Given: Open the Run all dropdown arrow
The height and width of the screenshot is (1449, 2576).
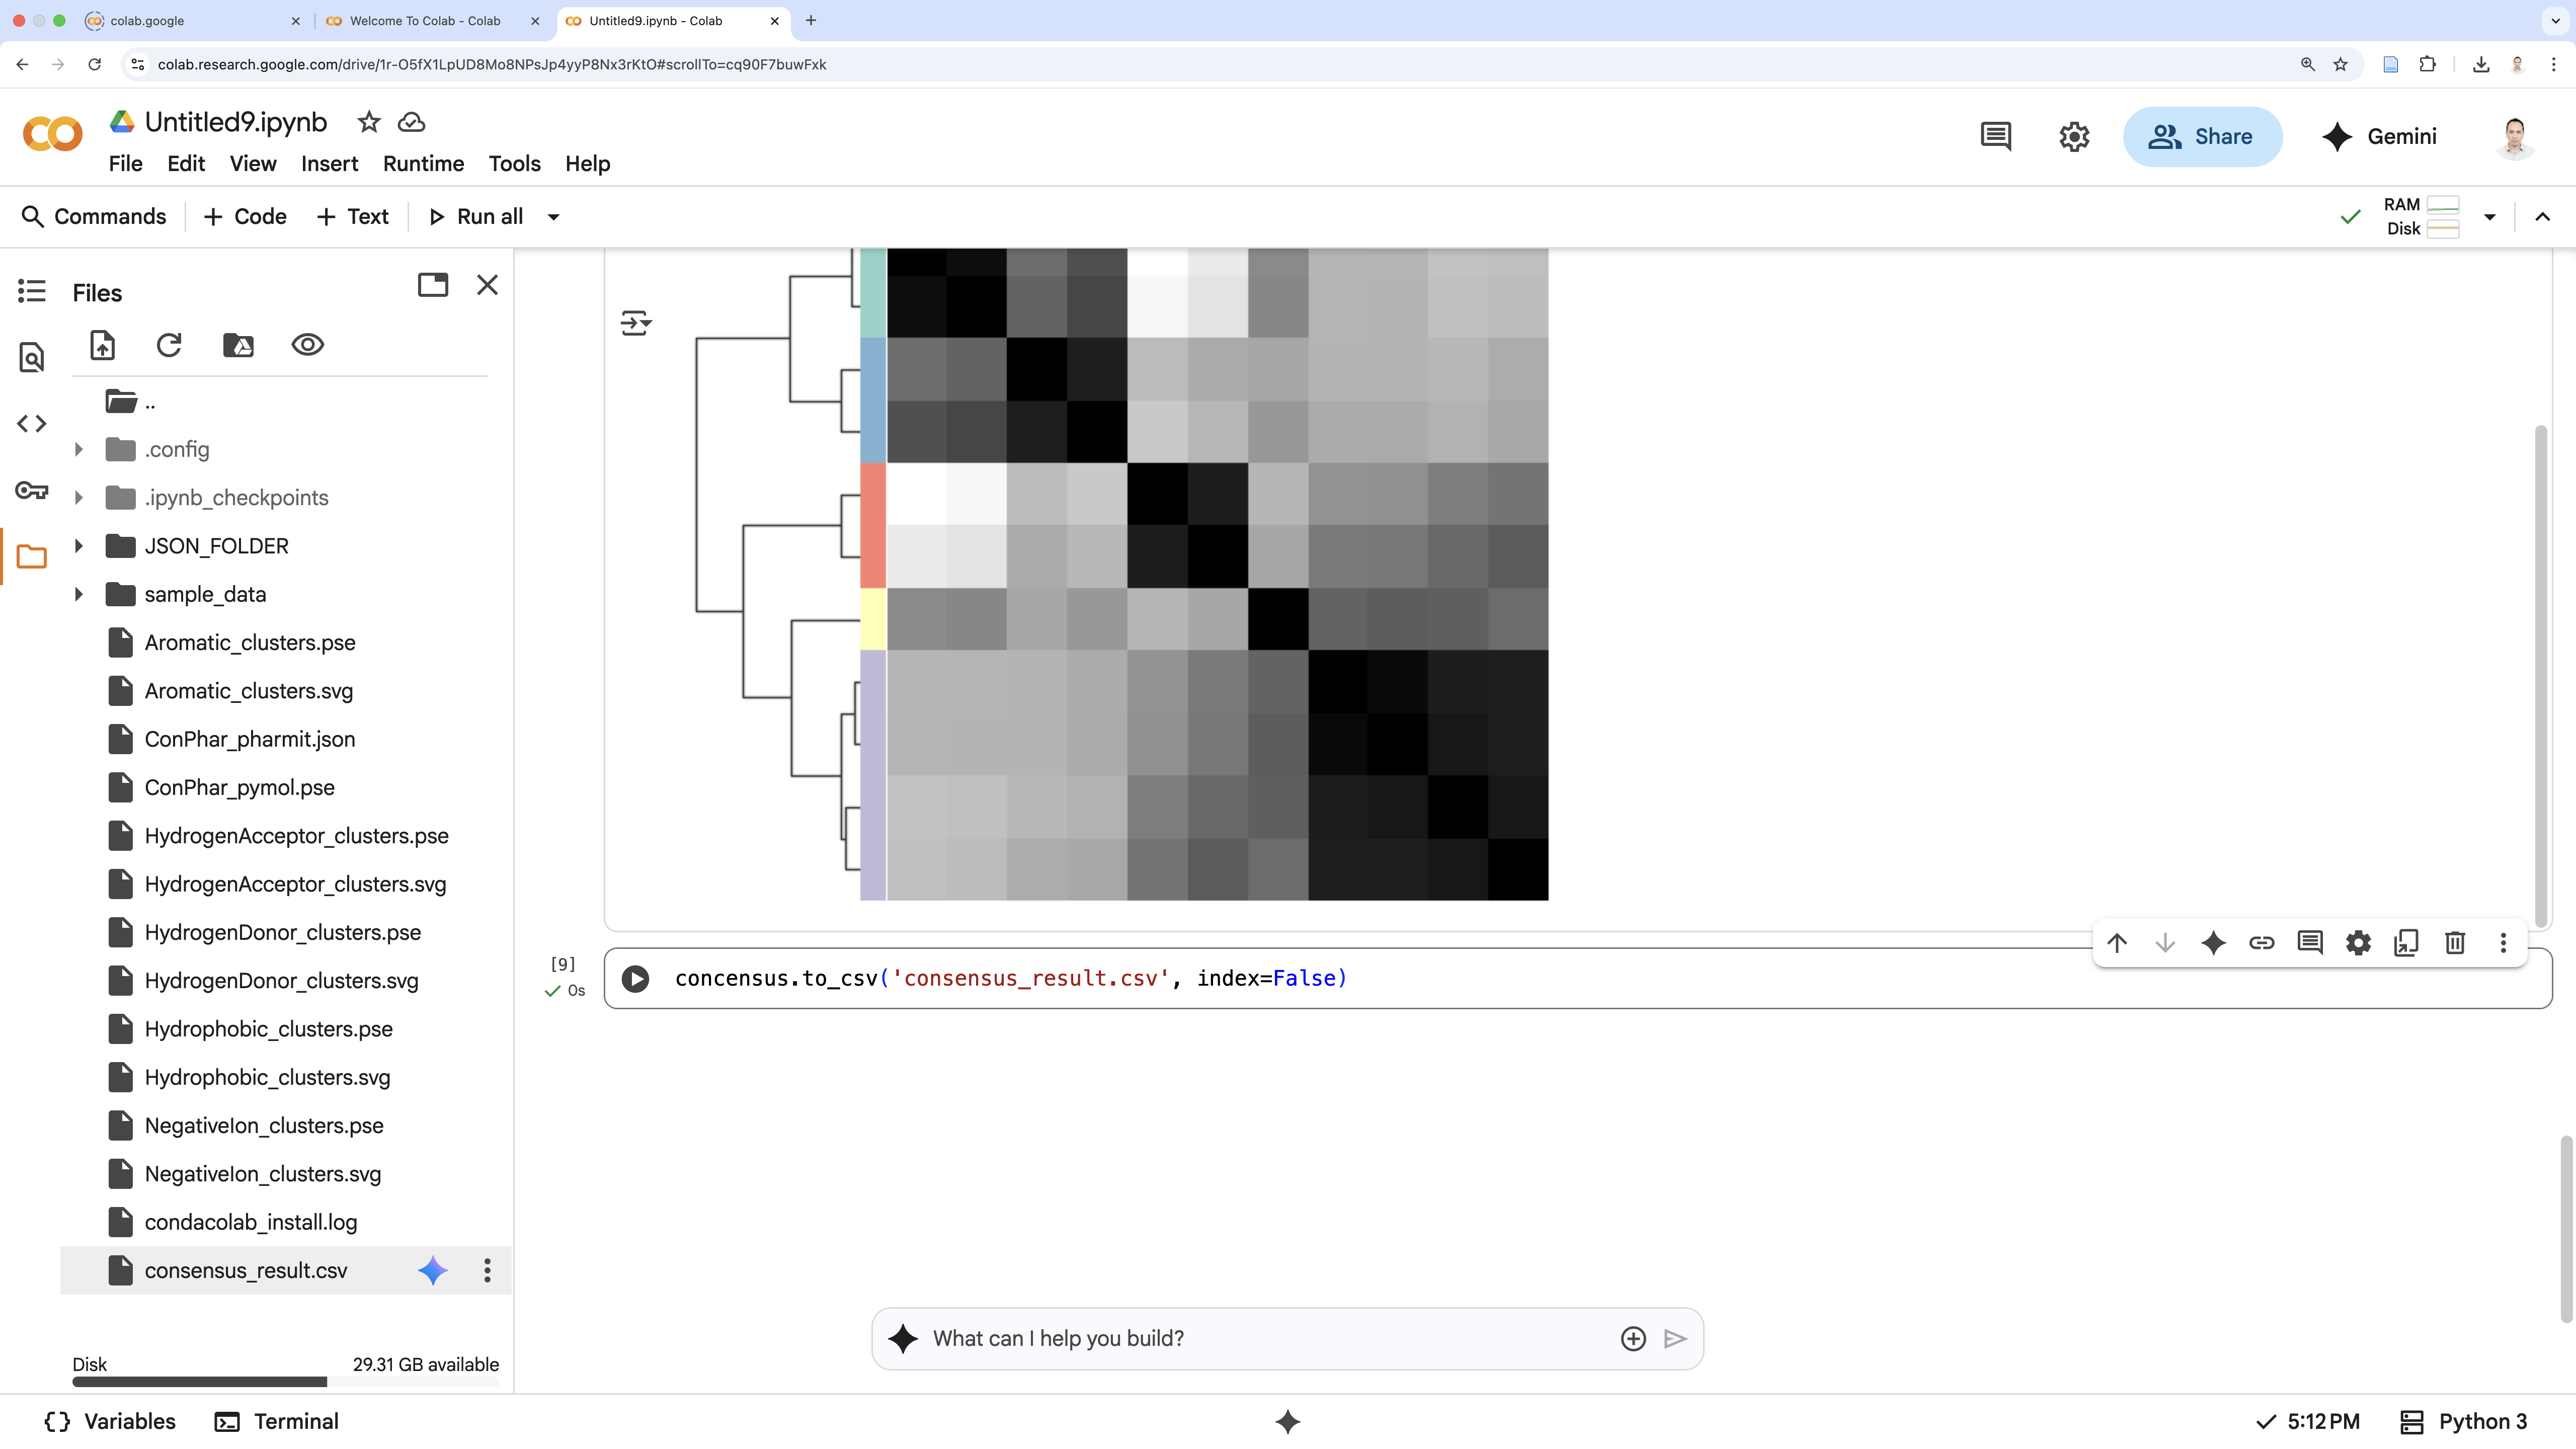Looking at the screenshot, I should [x=553, y=217].
